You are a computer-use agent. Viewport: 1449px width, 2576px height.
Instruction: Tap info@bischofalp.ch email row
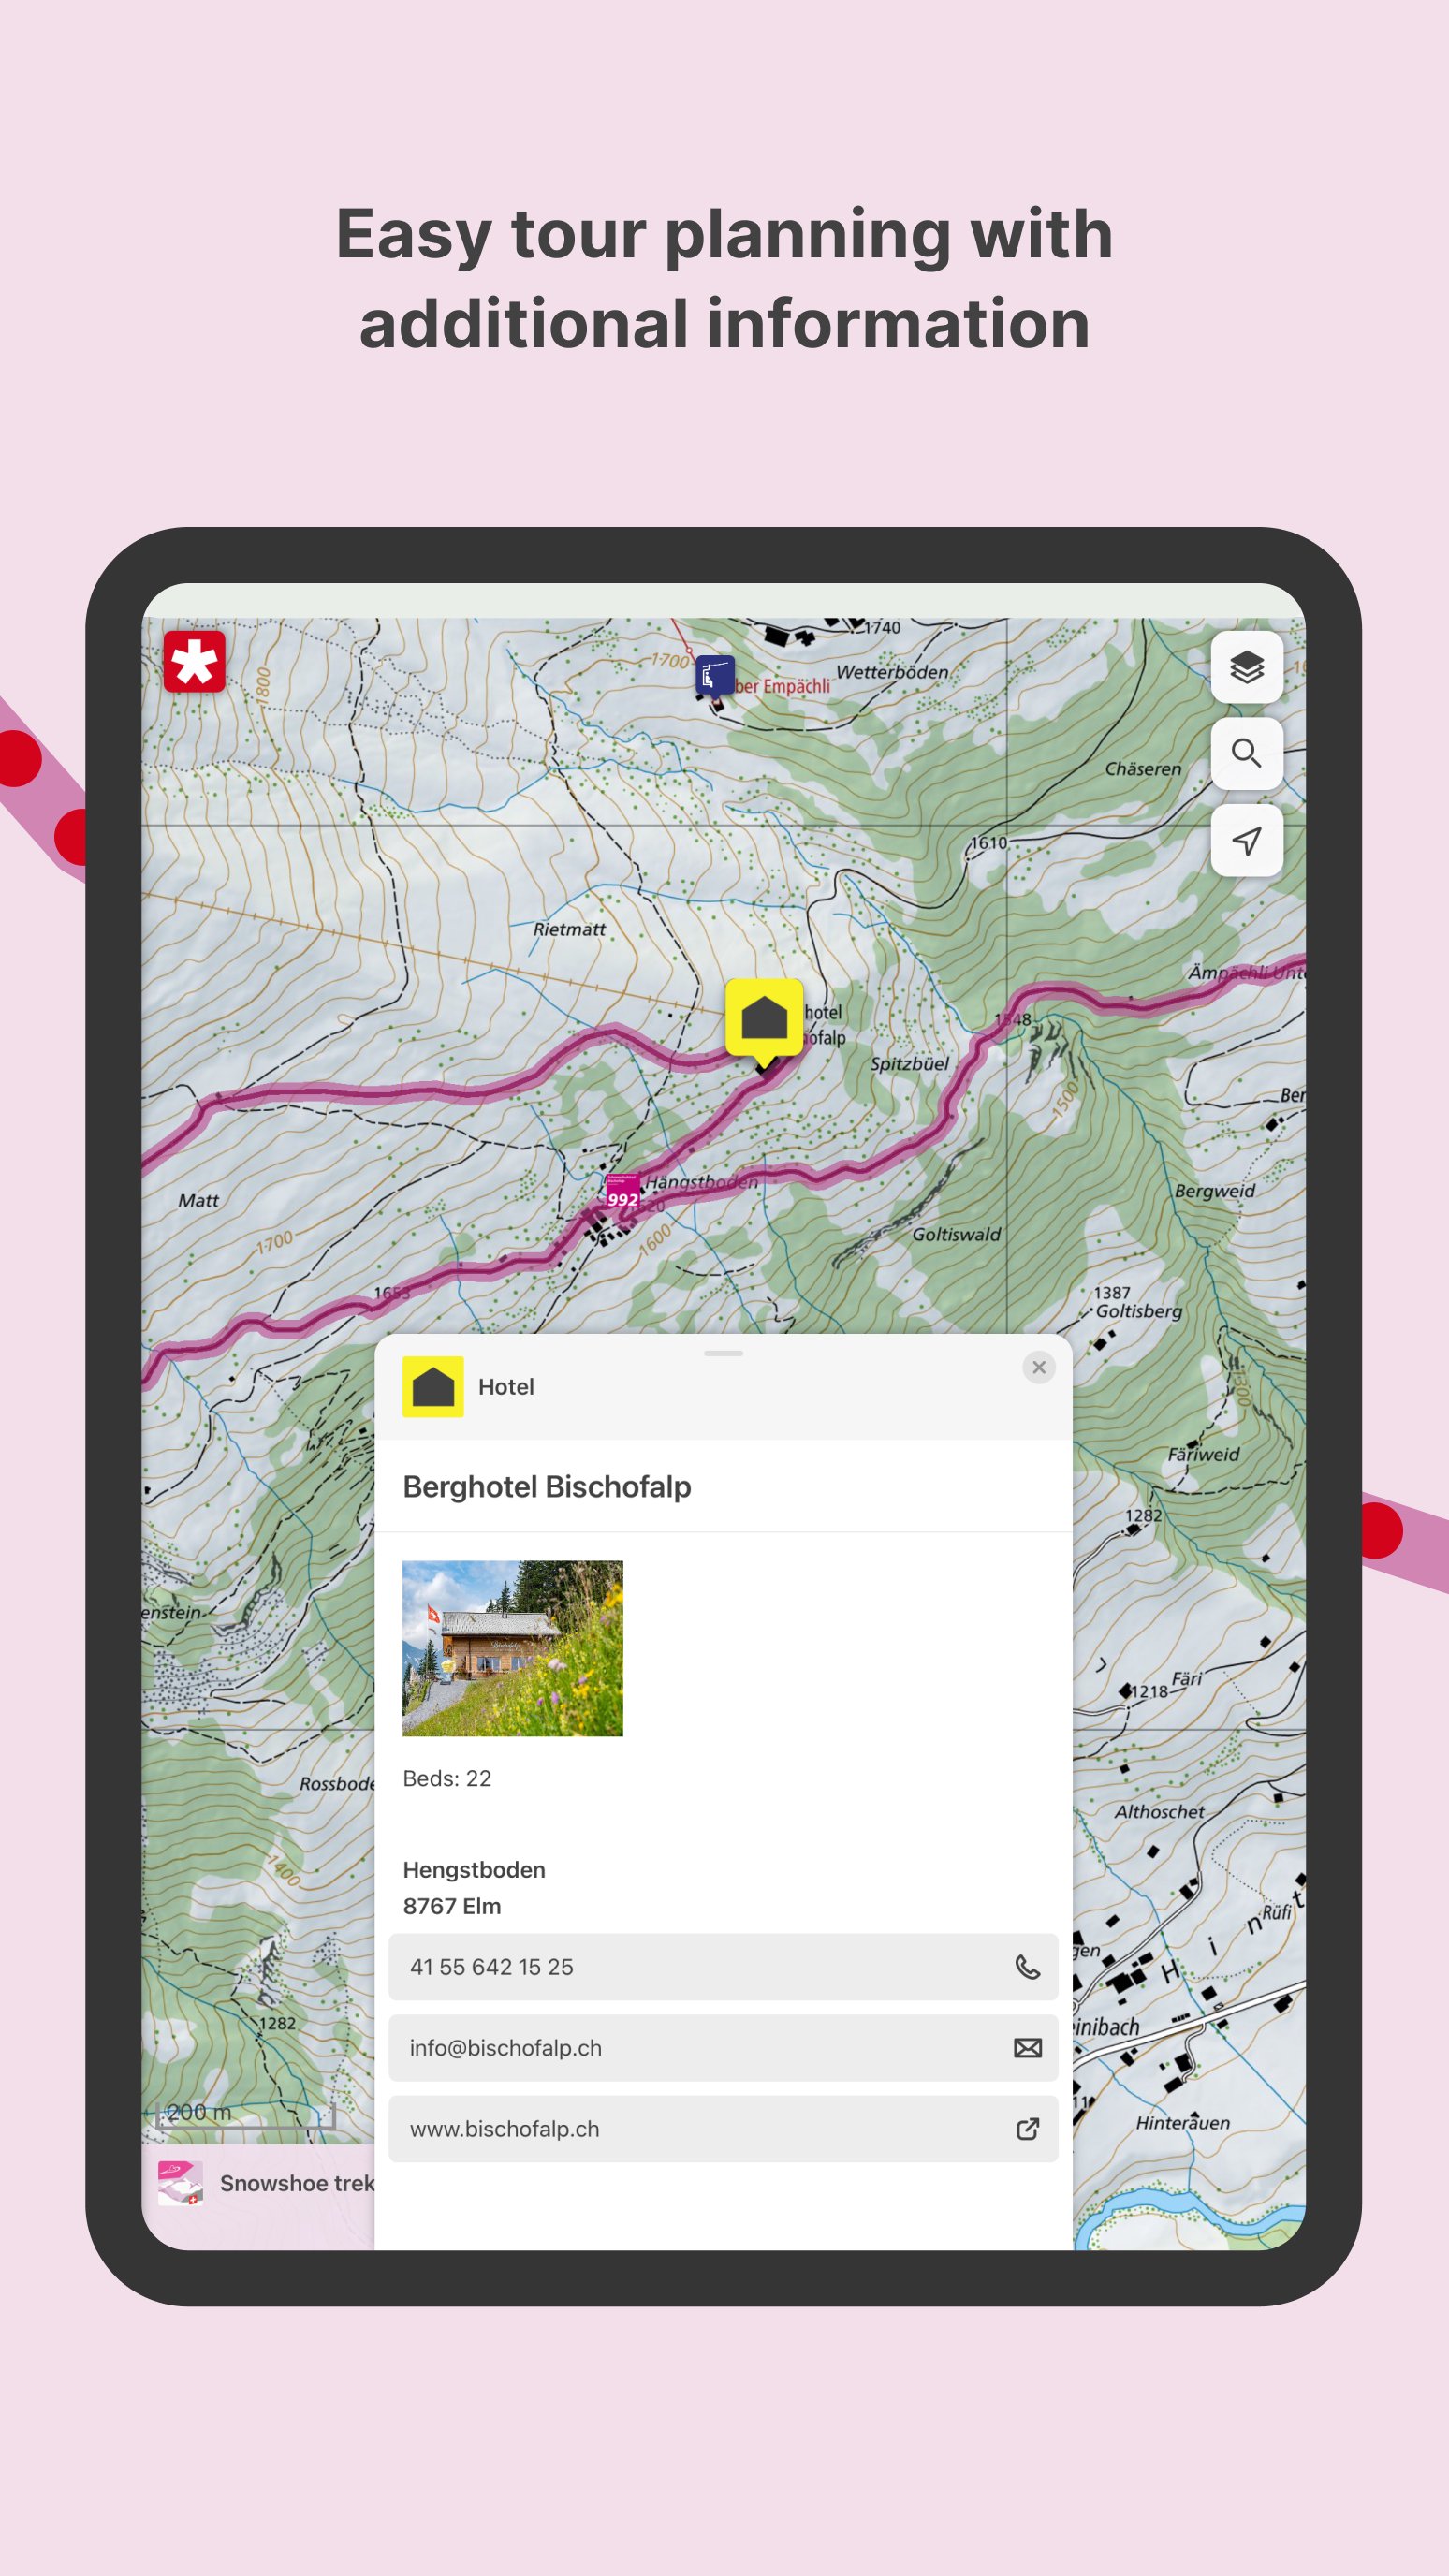[x=723, y=2048]
